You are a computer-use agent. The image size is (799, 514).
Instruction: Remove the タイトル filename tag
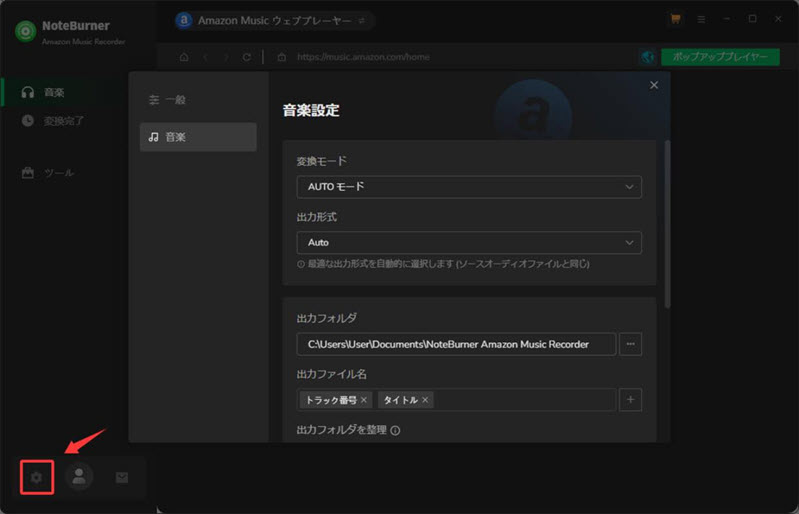tap(425, 400)
